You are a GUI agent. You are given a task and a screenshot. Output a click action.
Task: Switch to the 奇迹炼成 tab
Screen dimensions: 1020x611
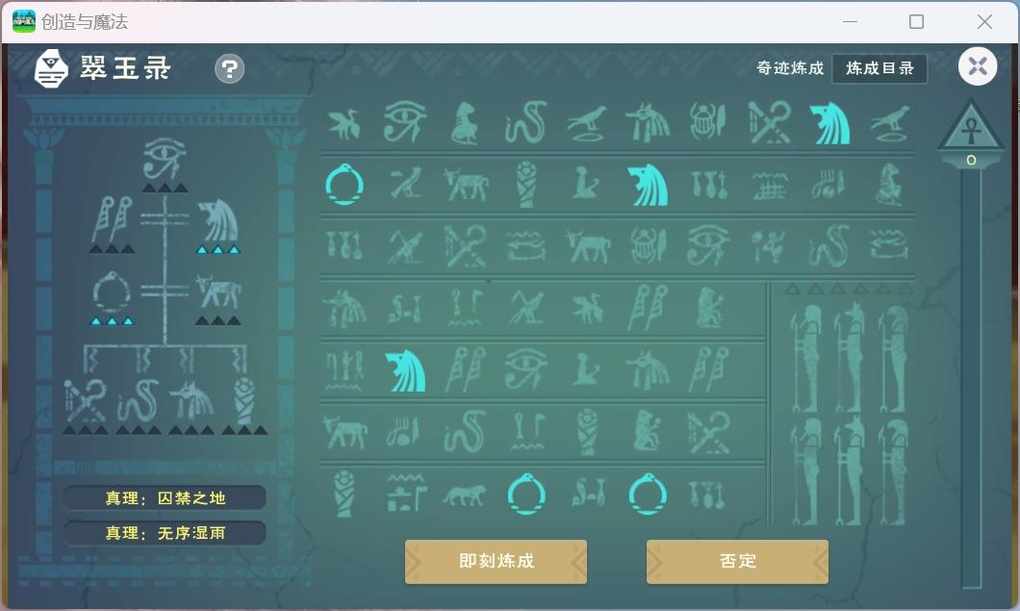pos(790,68)
